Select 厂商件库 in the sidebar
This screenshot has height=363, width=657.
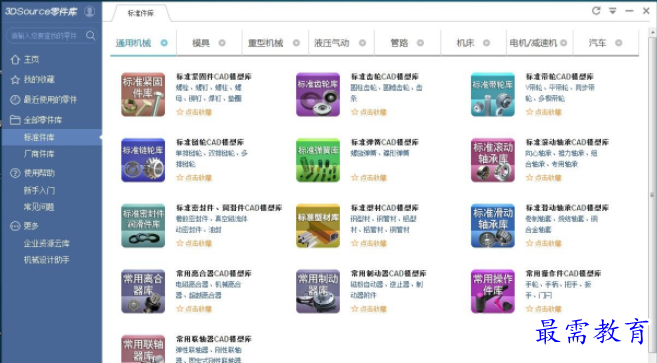[39, 154]
